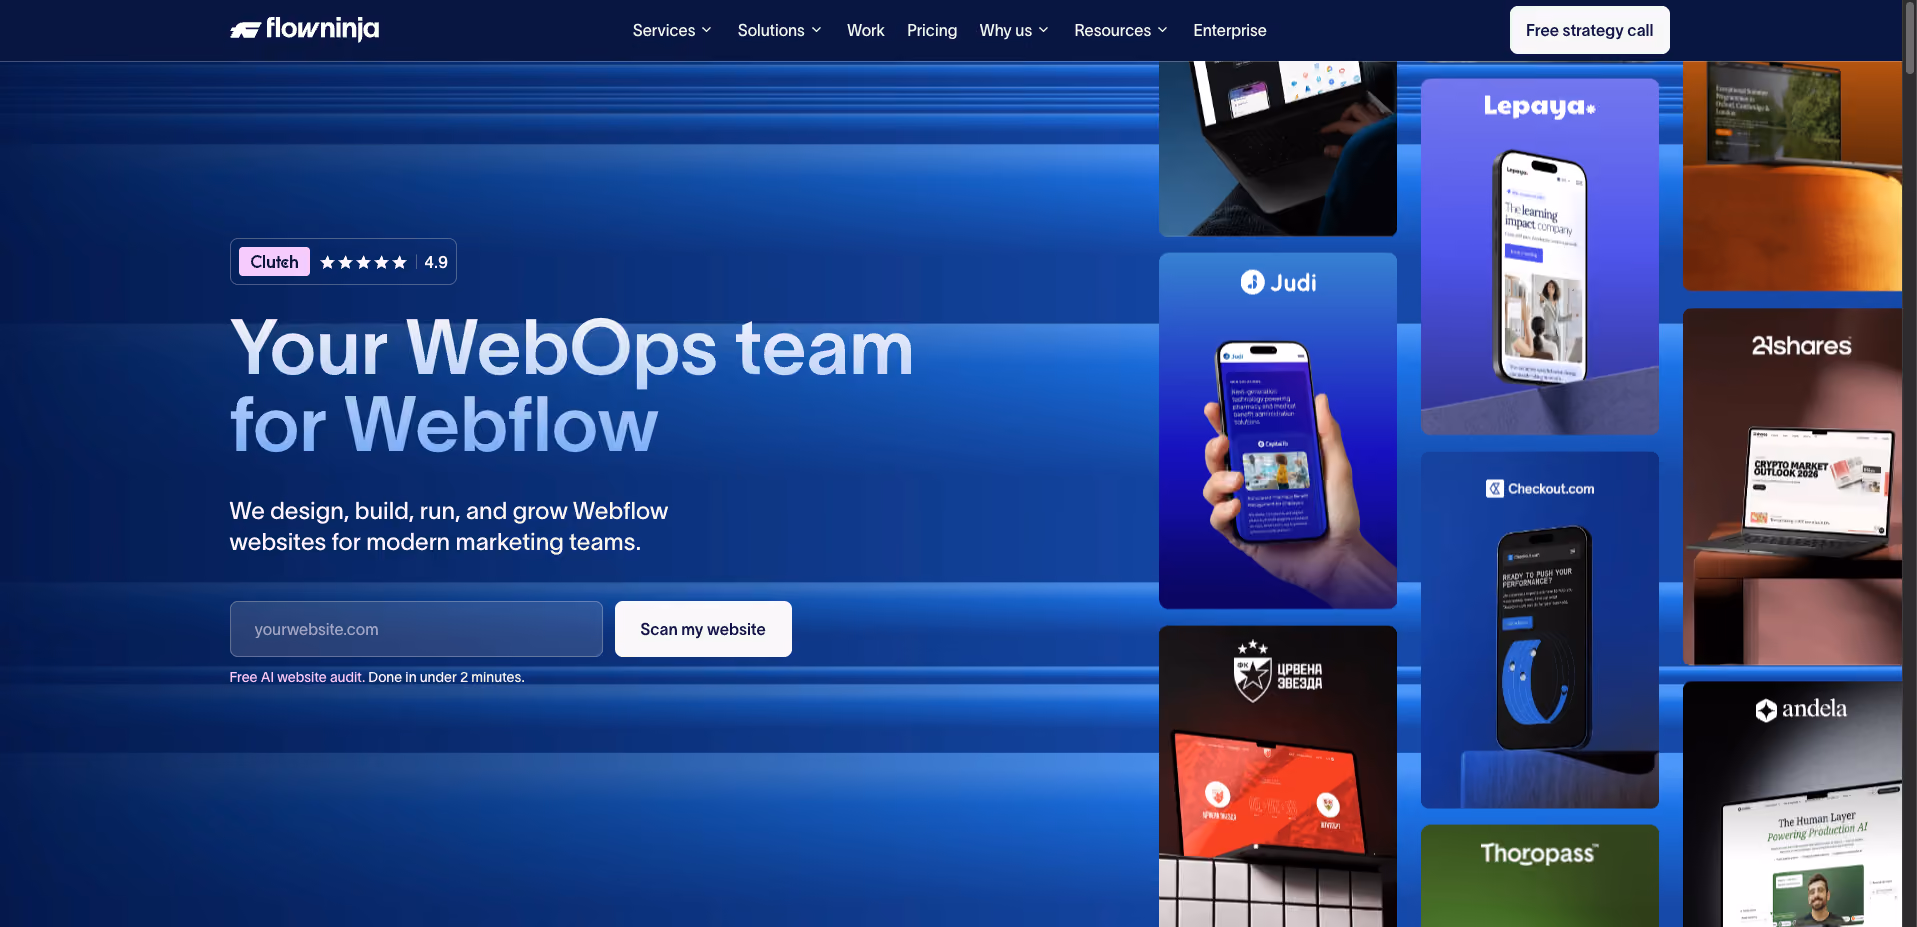Open the 21shares project card

(x=1792, y=487)
